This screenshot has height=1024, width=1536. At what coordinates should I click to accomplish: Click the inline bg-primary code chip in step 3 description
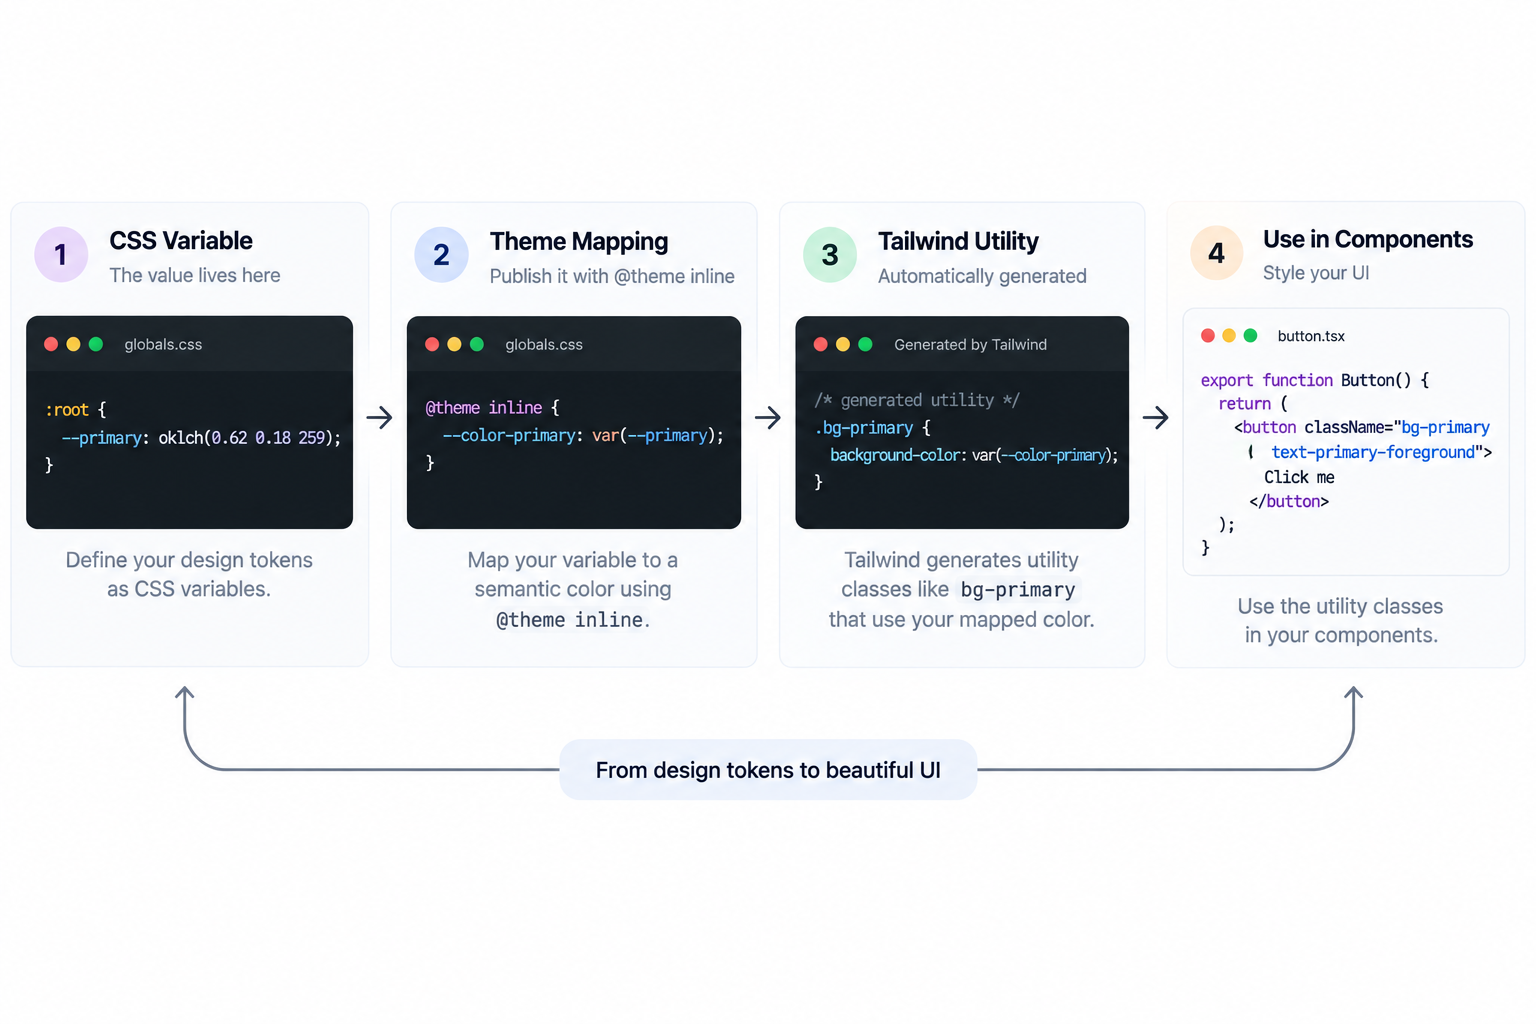(x=1018, y=590)
